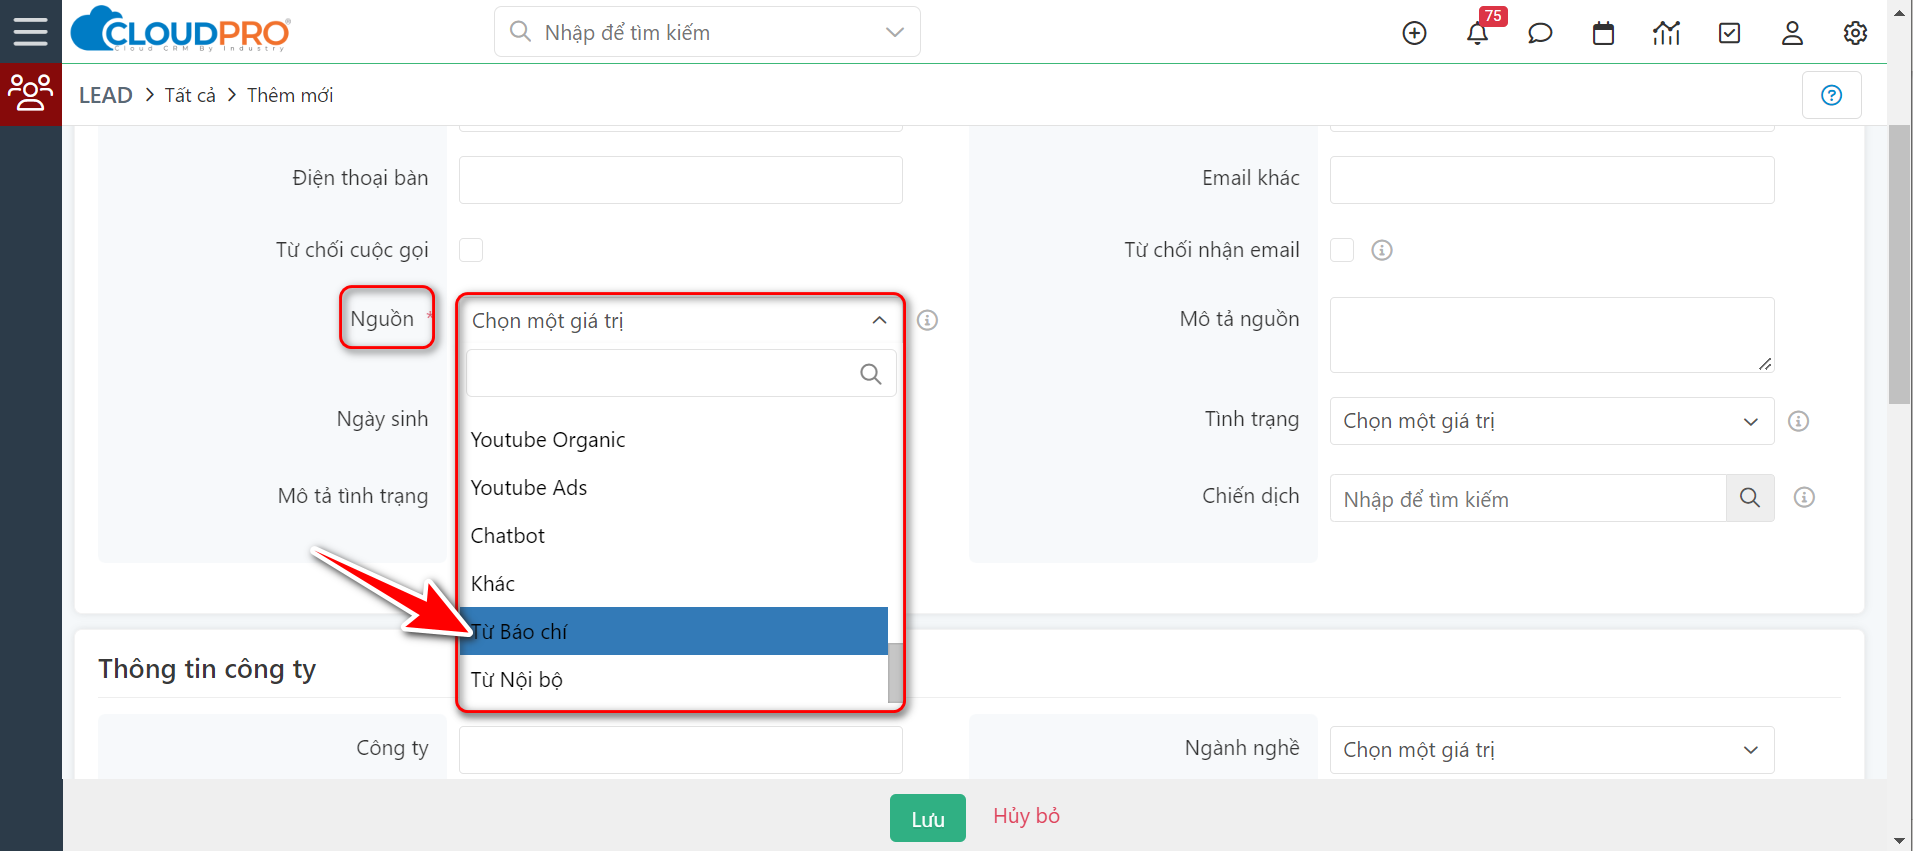The height and width of the screenshot is (851, 1913).
Task: Toggle the Từ chối nhận email checkbox
Action: coord(1342,250)
